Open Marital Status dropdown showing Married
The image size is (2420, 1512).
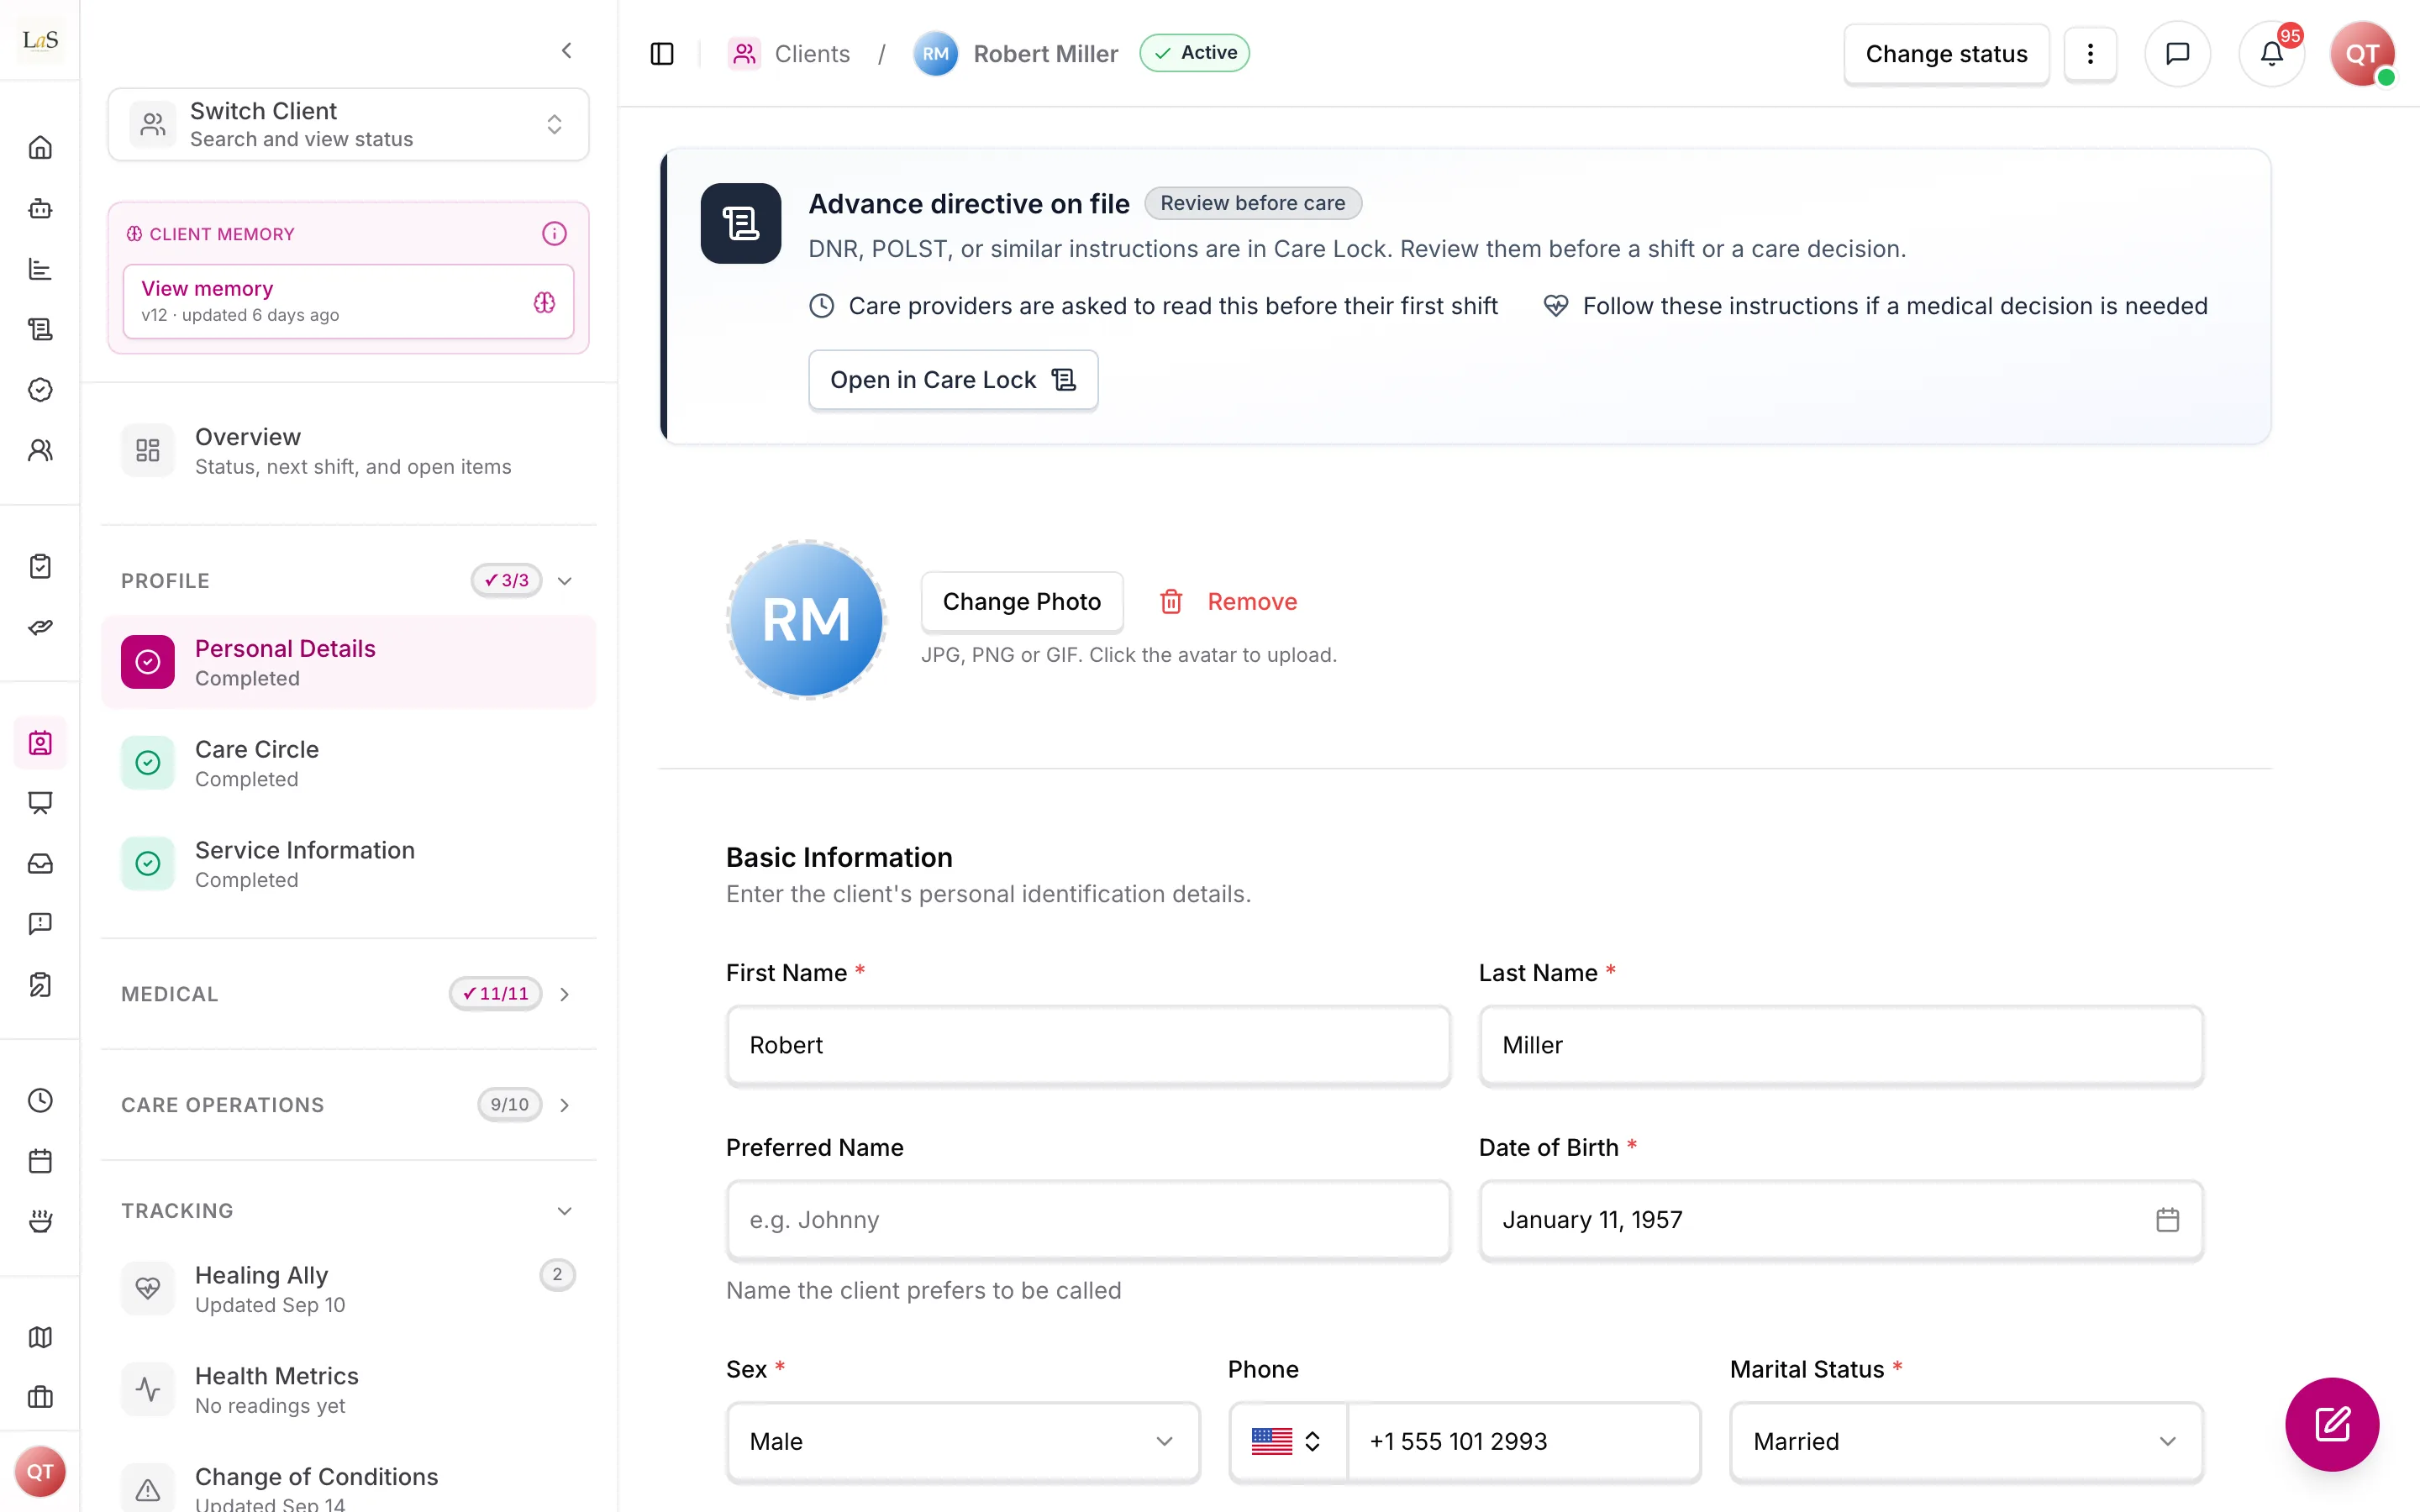(x=1966, y=1441)
